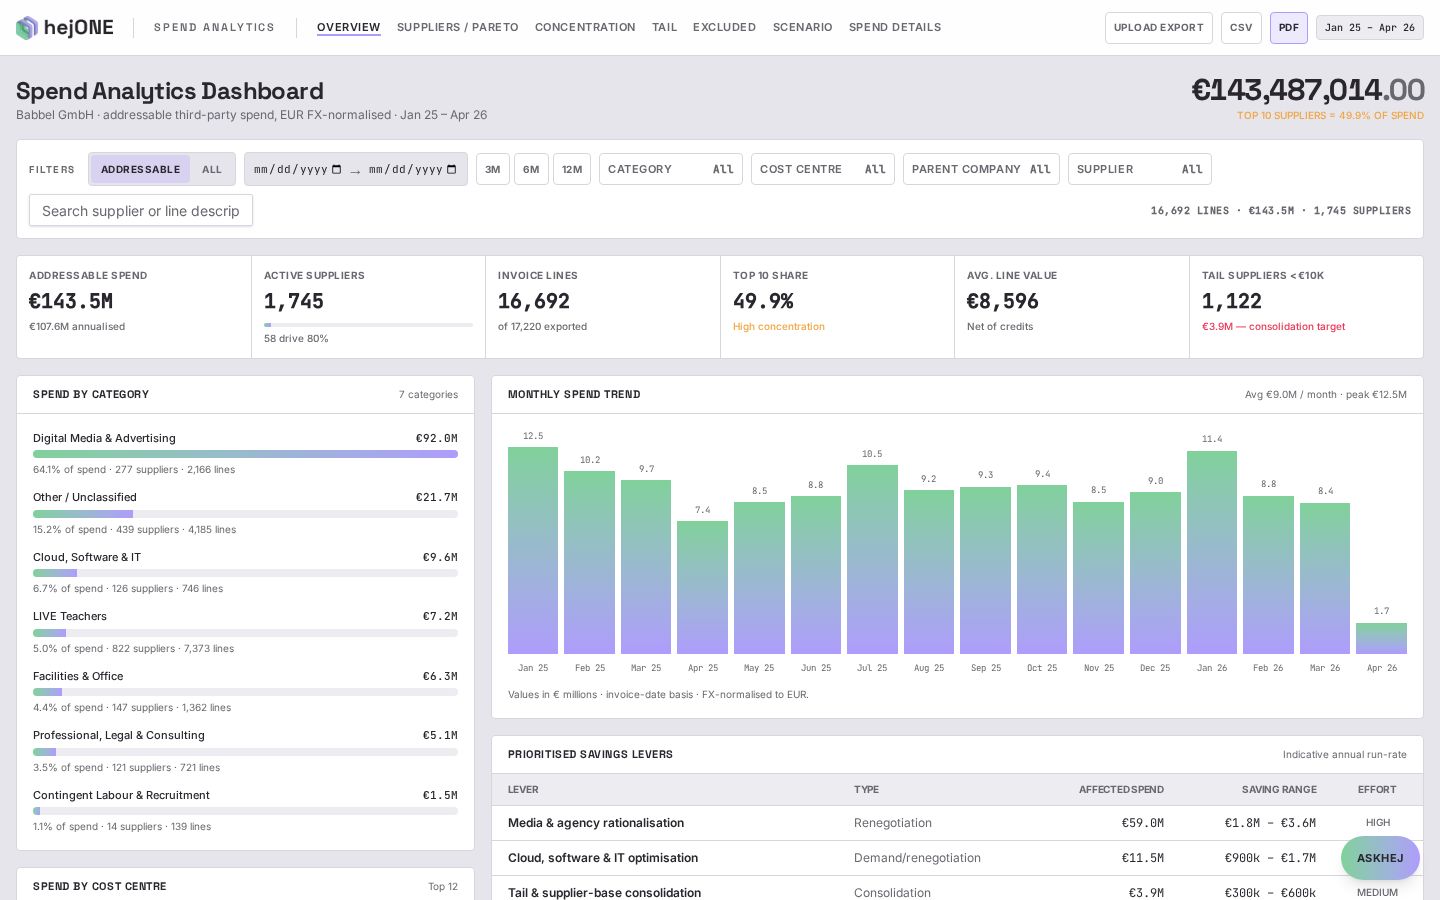1440x900 pixels.
Task: Click the Jan 25 – Apr 26 period selector
Action: click(1370, 28)
